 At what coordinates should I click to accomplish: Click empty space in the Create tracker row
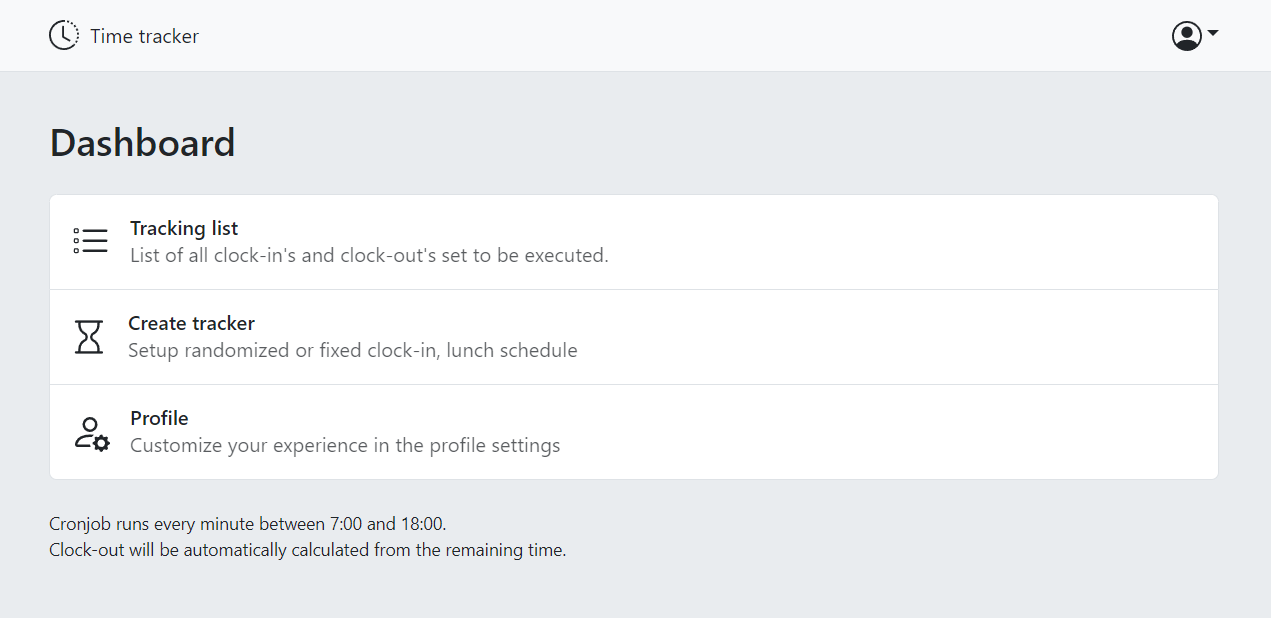900,337
